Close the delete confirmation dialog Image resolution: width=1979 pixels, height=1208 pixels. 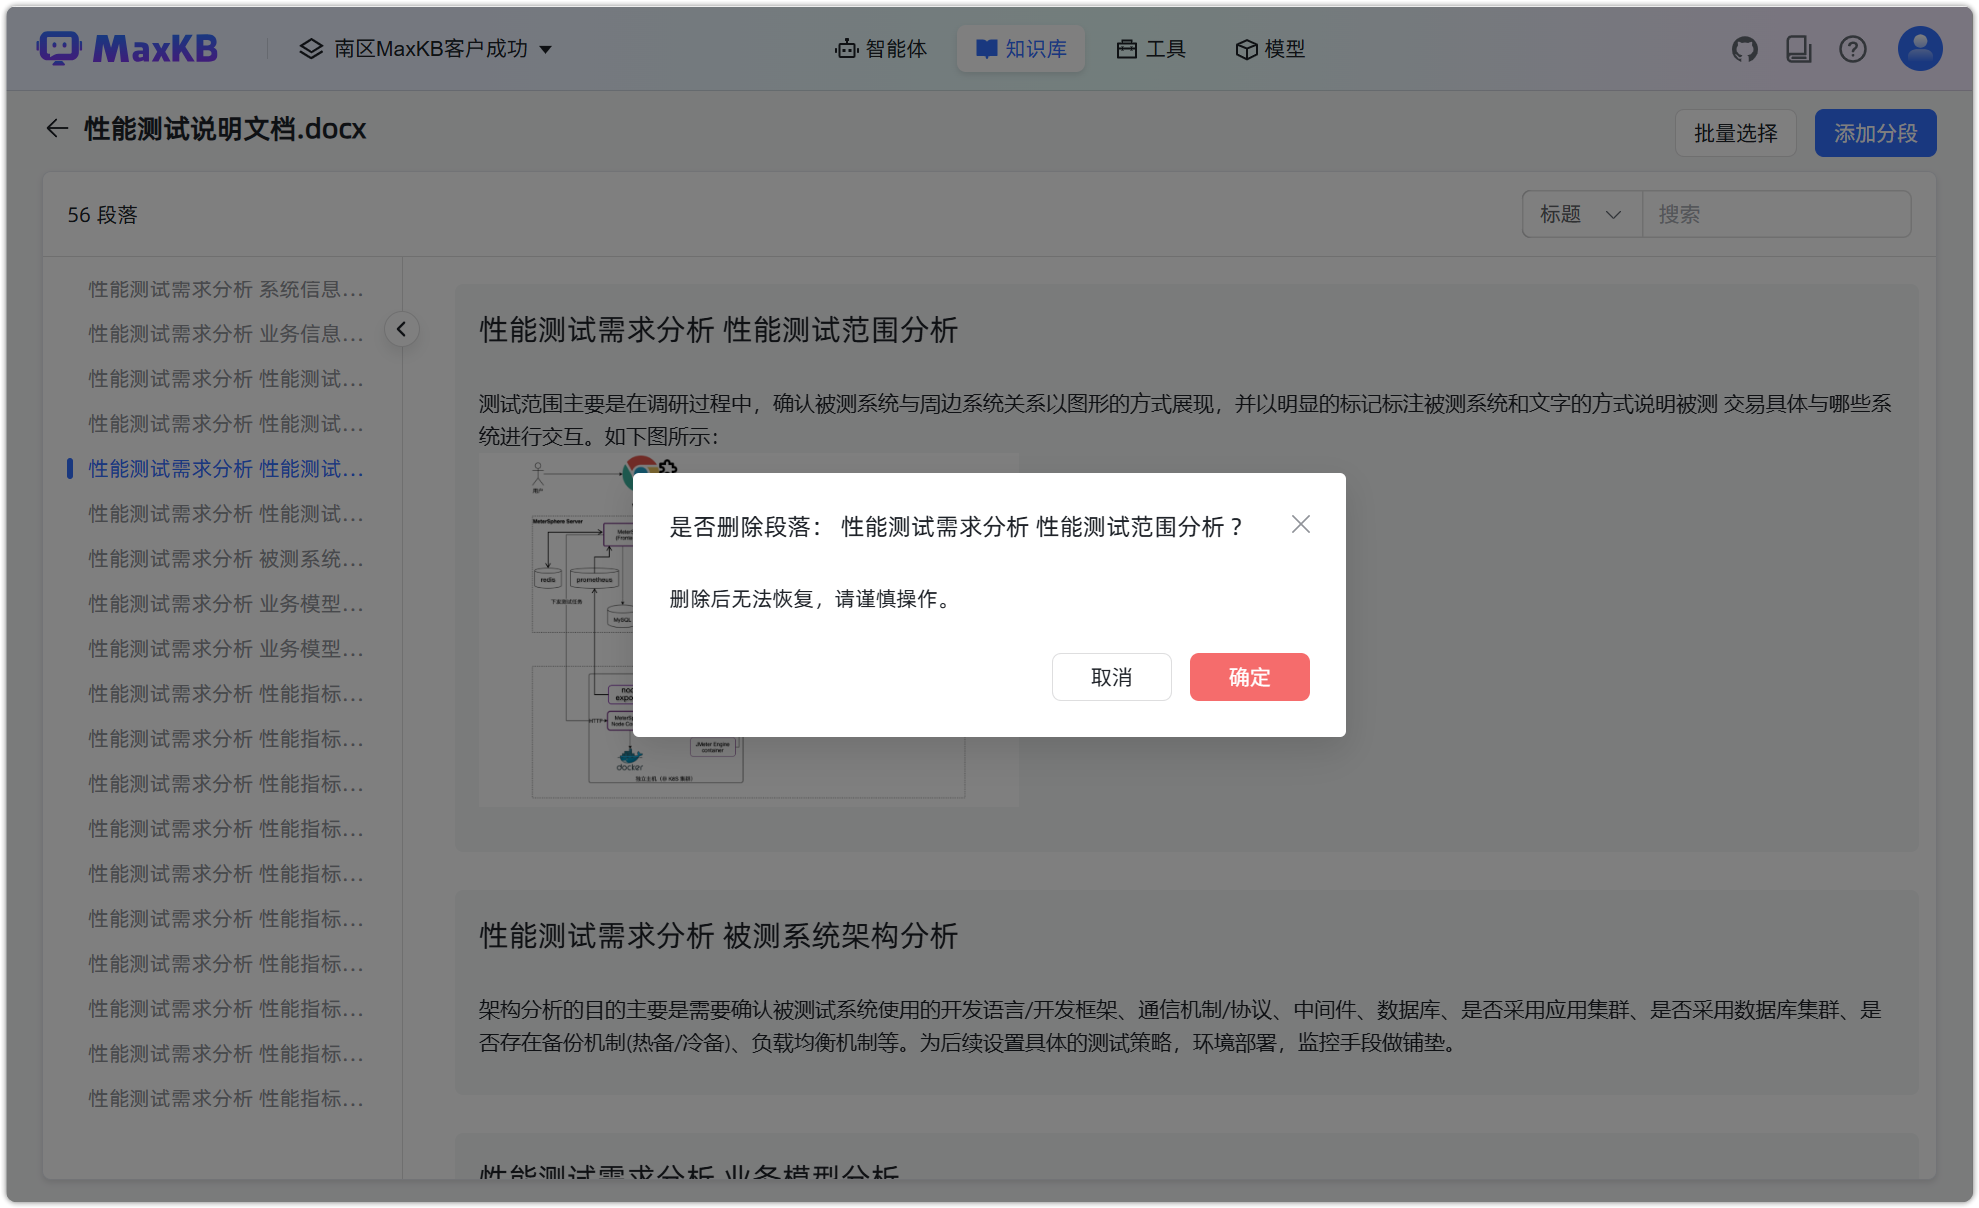(x=1300, y=524)
